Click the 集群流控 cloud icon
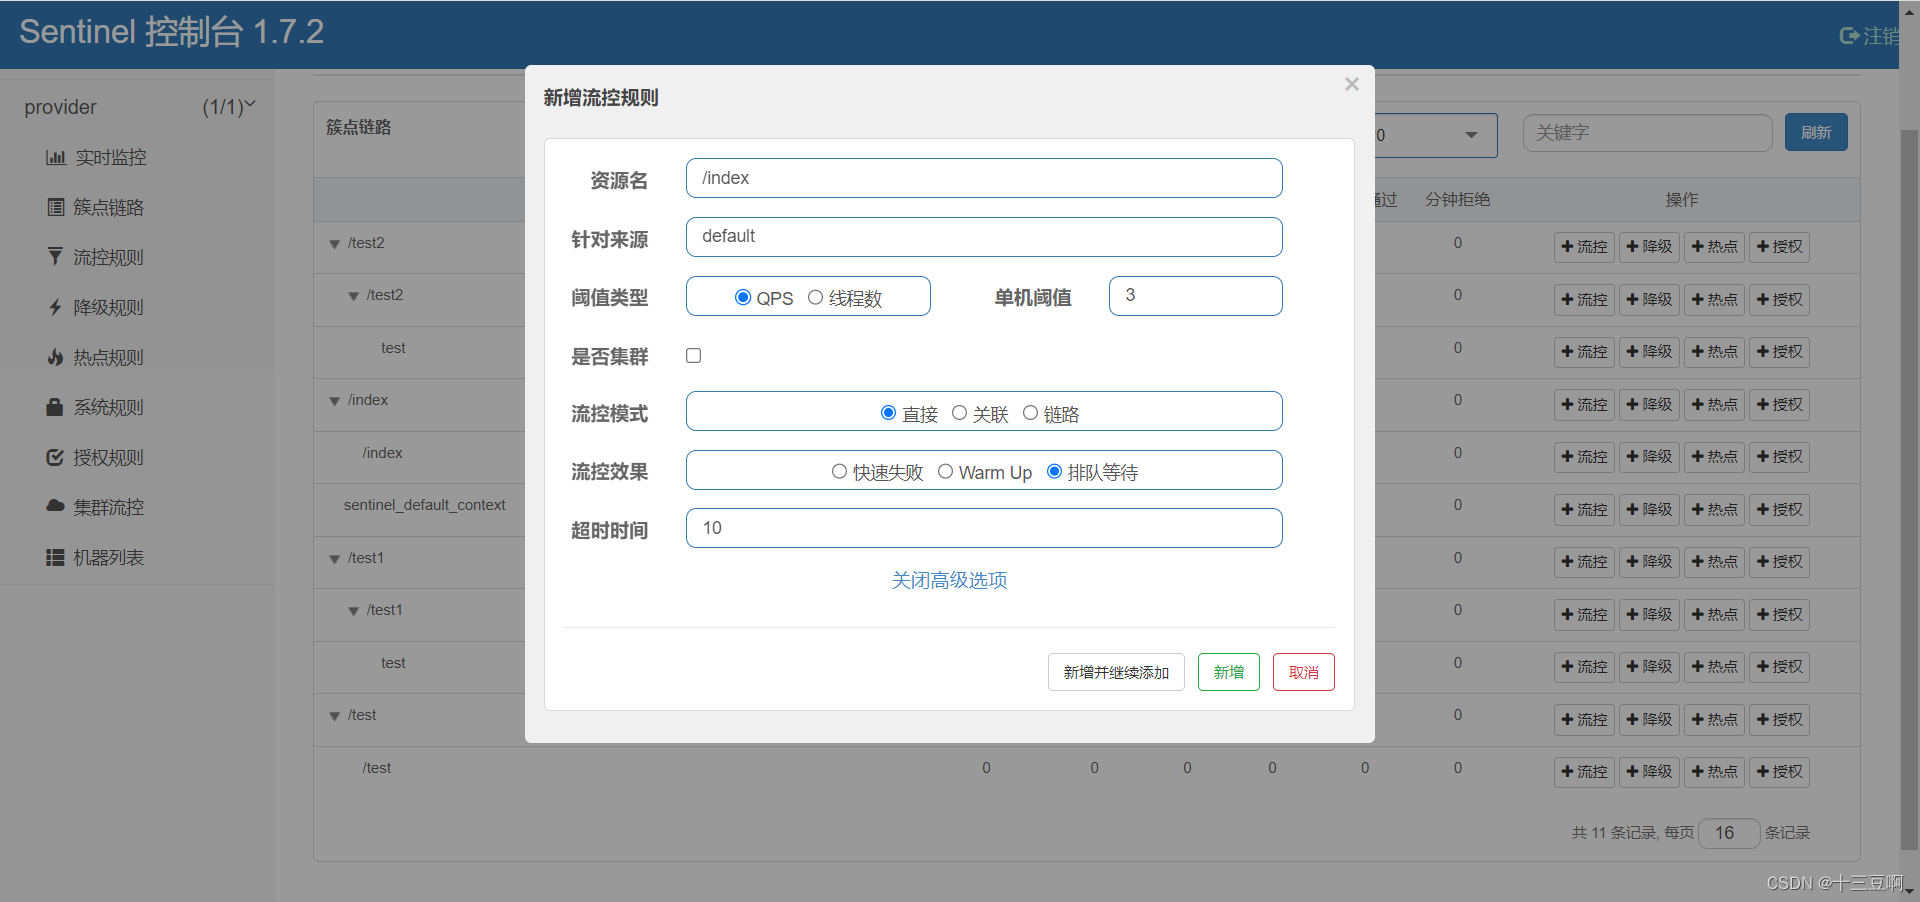The width and height of the screenshot is (1920, 902). (x=55, y=506)
